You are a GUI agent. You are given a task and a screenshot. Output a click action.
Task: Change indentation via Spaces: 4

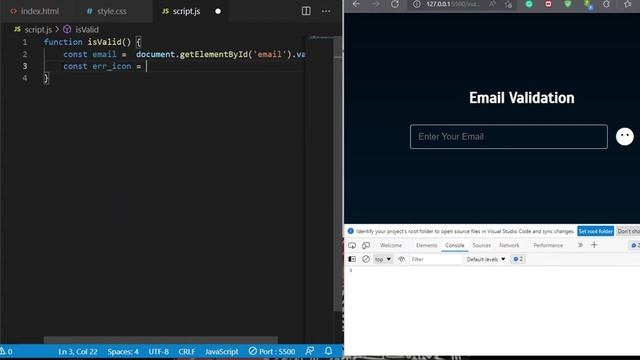(x=123, y=351)
